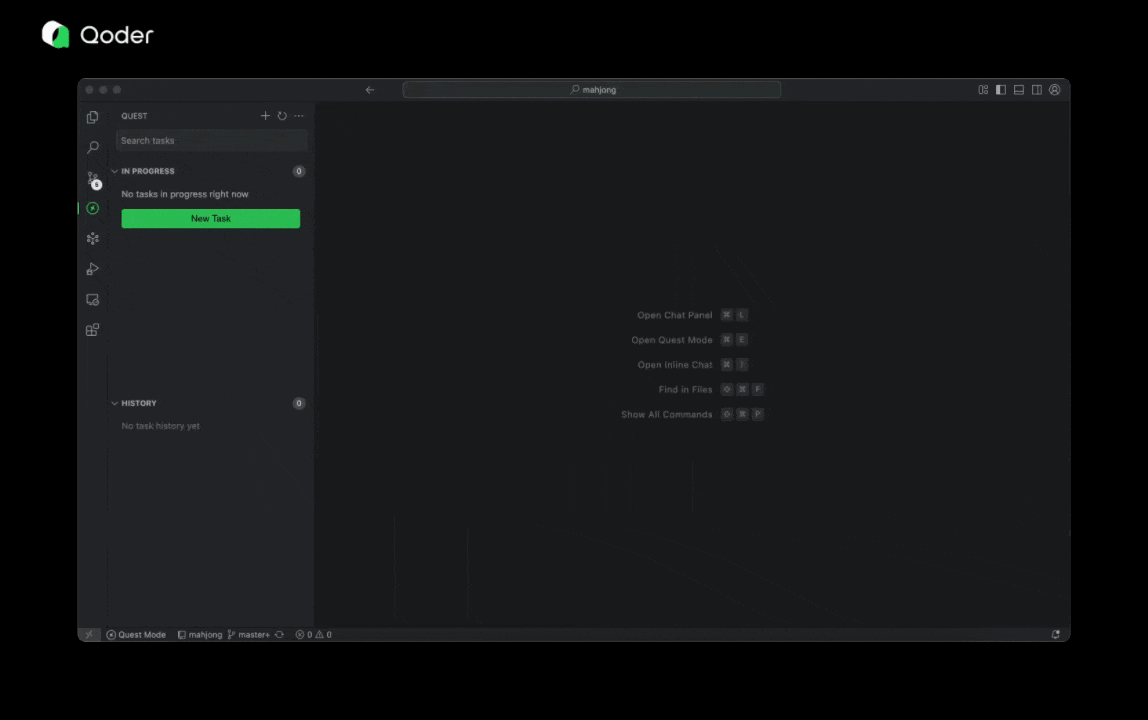
Task: Open the errors and warnings indicator
Action: [x=313, y=634]
